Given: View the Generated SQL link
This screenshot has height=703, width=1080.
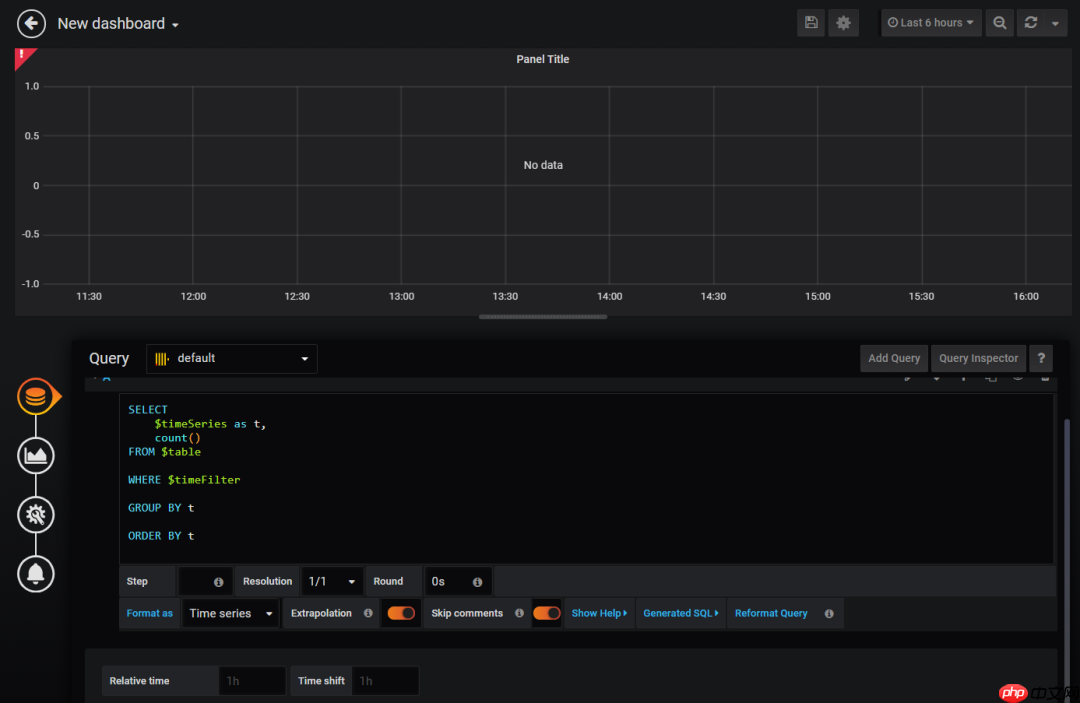Looking at the screenshot, I should coord(680,613).
